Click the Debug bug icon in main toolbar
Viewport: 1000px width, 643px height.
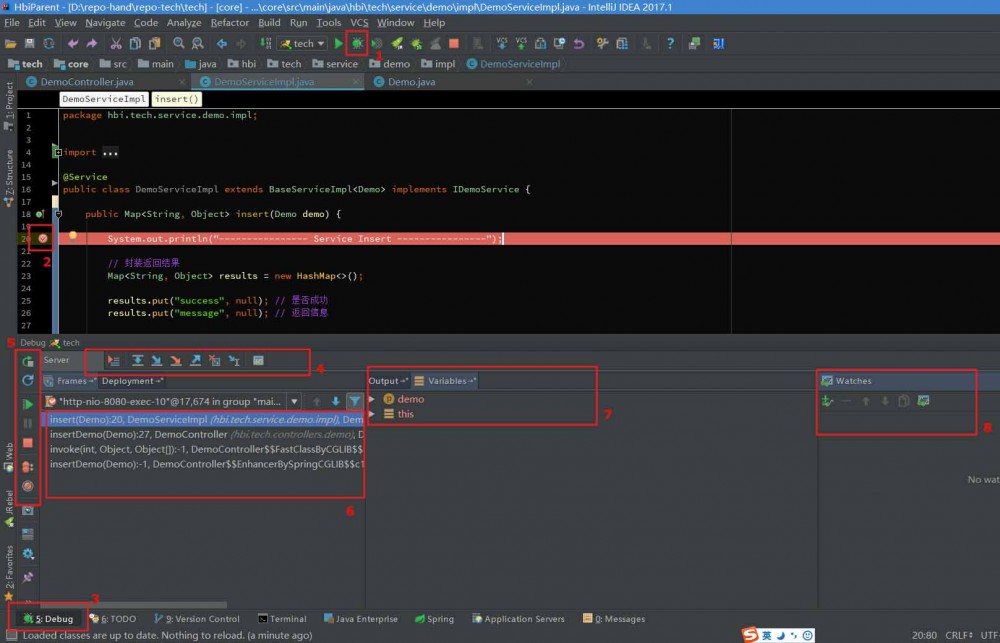pyautogui.click(x=357, y=43)
